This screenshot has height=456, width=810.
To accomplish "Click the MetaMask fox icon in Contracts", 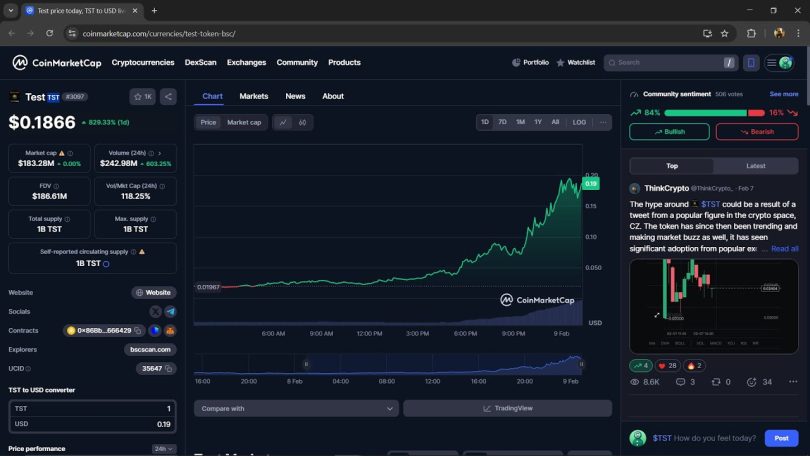I will (170, 331).
